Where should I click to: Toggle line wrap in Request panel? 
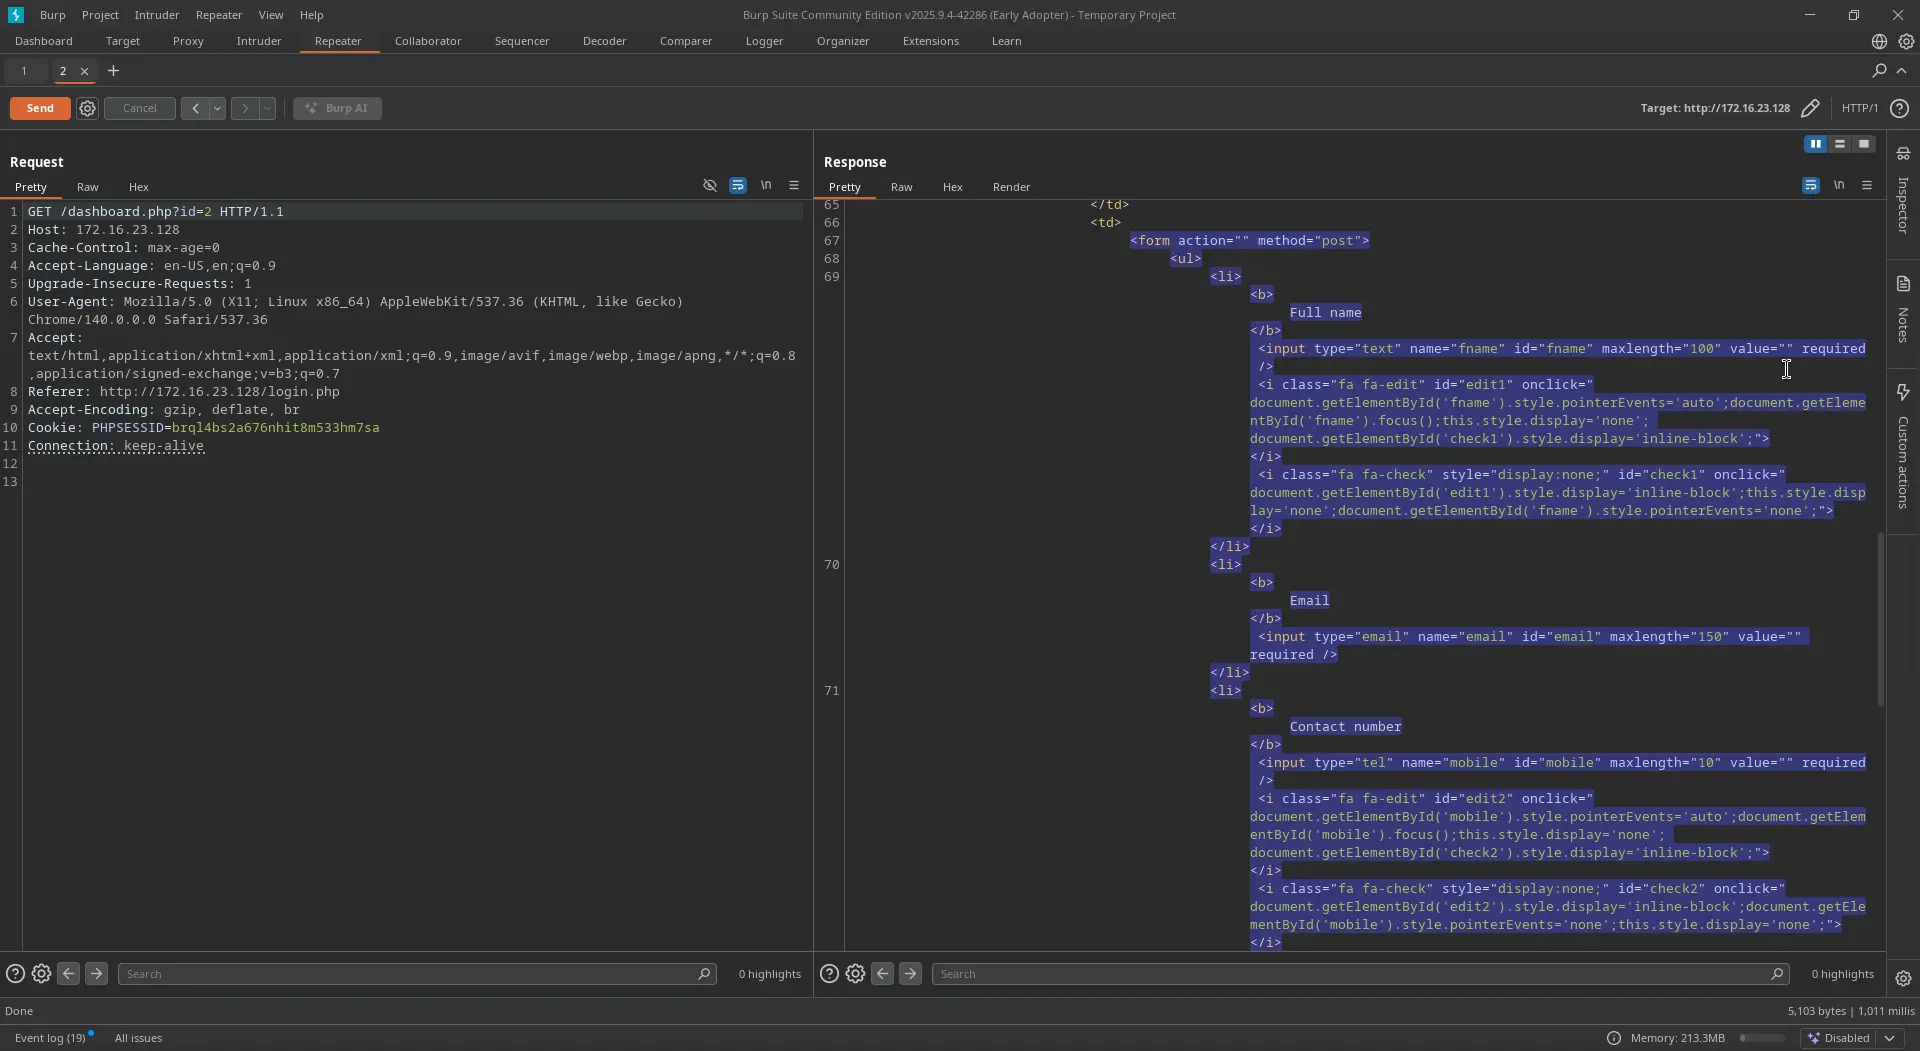coord(738,186)
